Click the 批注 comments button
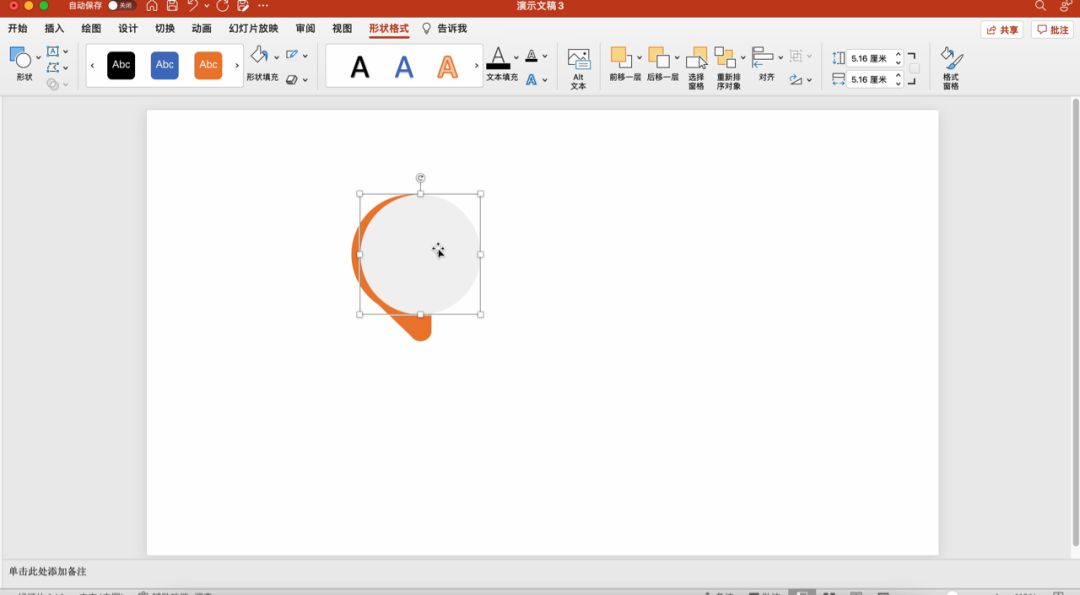Viewport: 1080px width, 595px height. click(x=1053, y=30)
